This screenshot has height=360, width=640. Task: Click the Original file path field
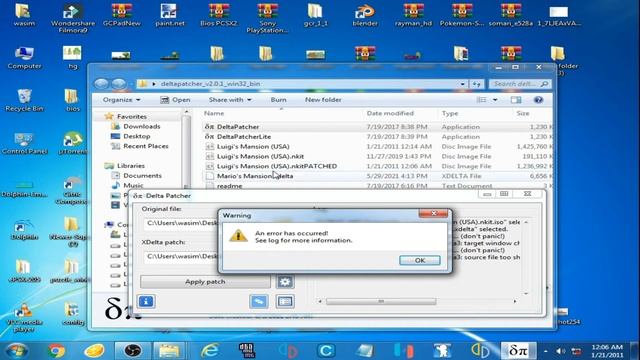pos(182,223)
